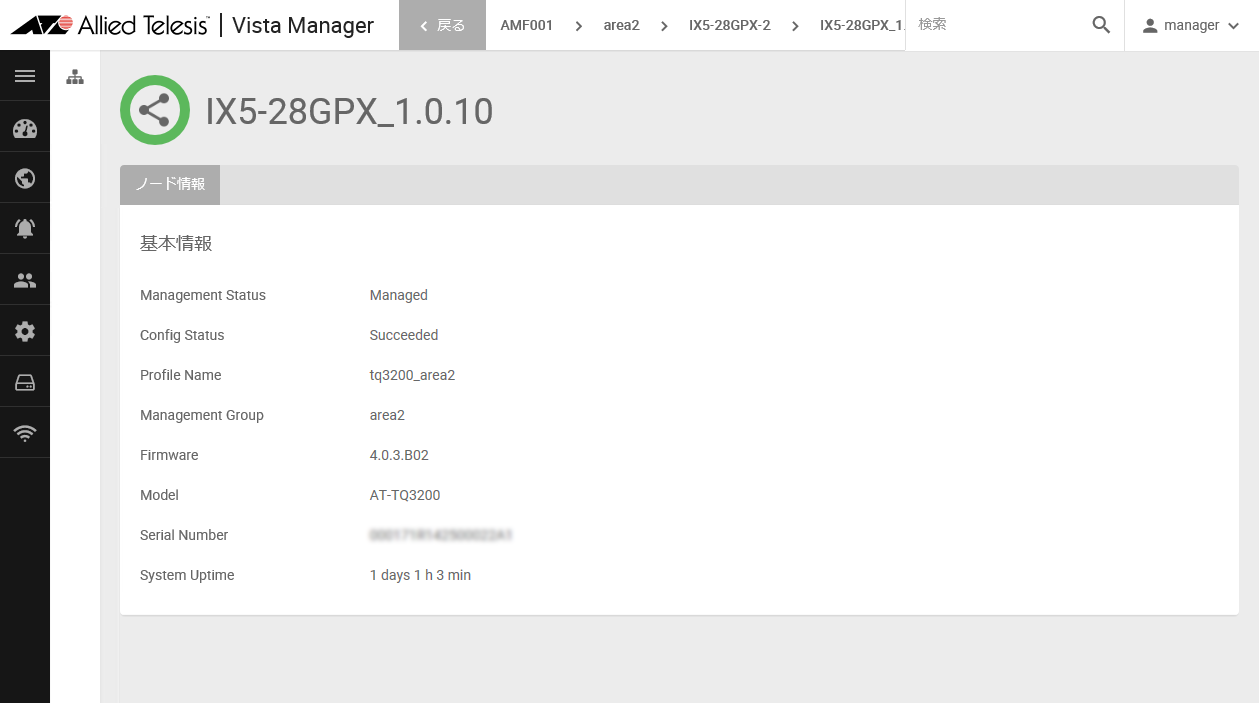
Task: Click the 1 days 1 h 3 min value
Action: click(x=420, y=575)
